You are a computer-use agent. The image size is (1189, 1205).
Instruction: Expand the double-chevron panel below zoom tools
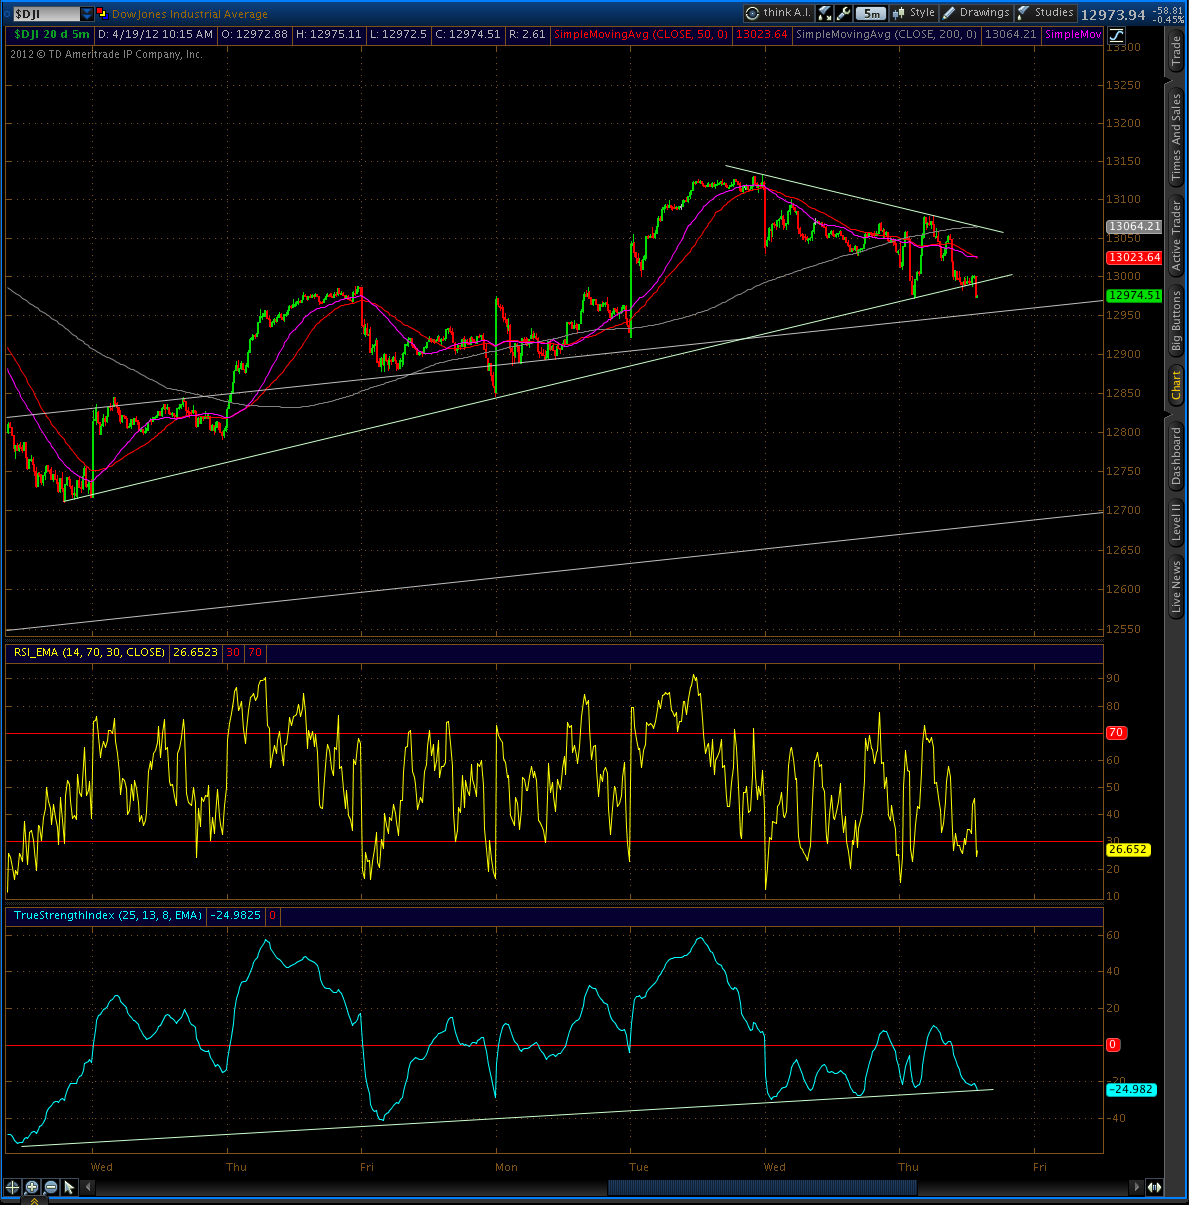pos(32,1200)
